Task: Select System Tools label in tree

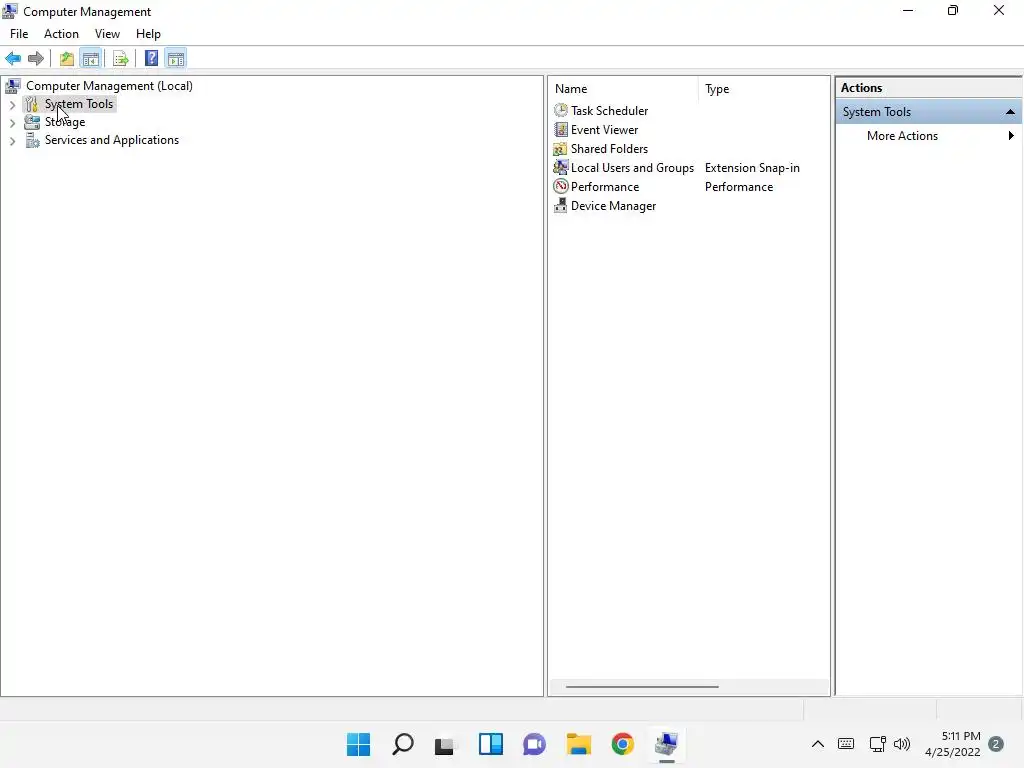Action: pyautogui.click(x=78, y=104)
